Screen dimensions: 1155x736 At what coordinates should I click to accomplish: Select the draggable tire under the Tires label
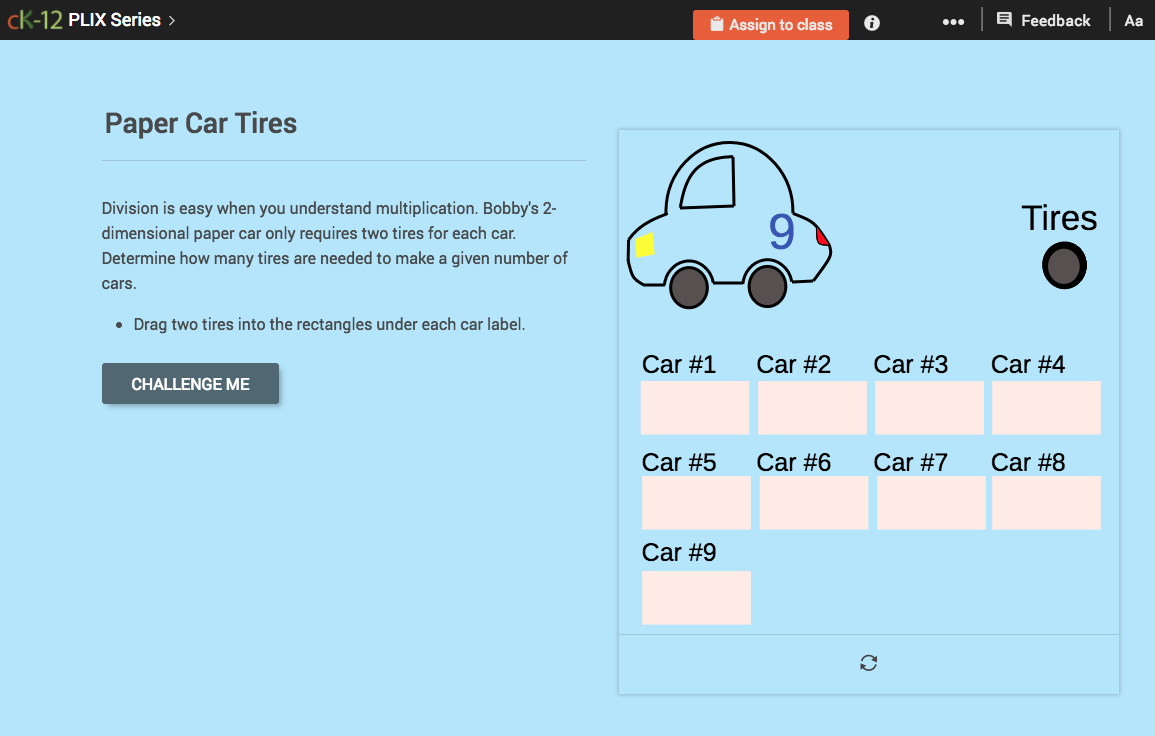[1064, 265]
